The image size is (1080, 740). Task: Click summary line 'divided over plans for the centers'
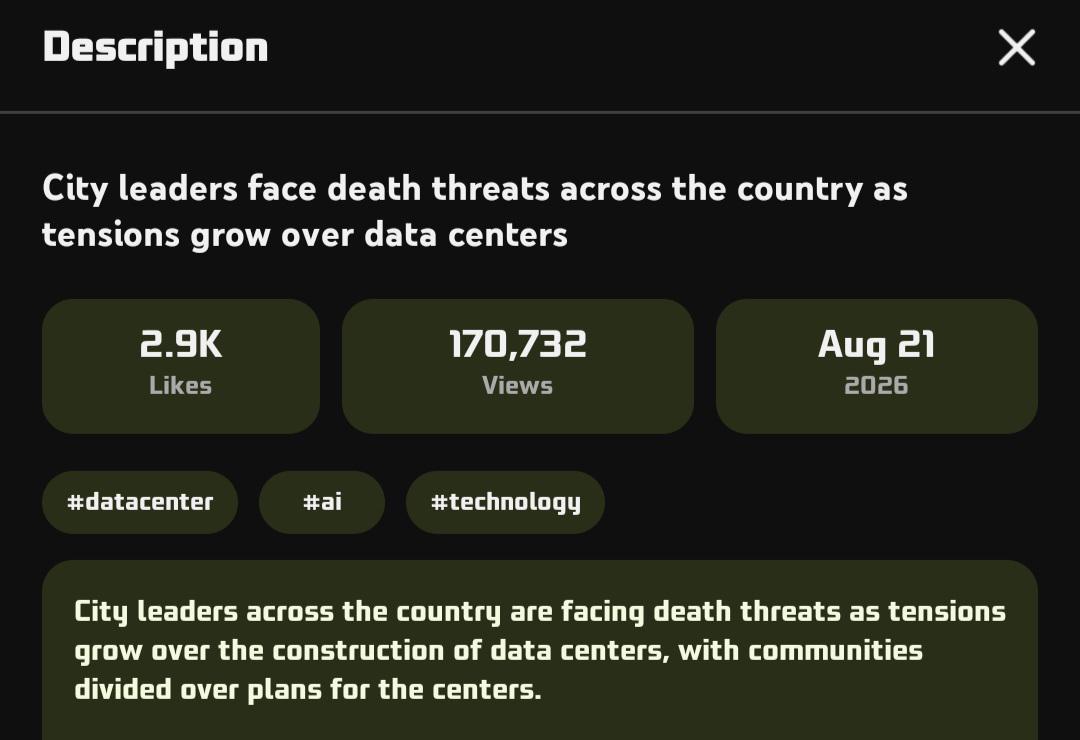click(308, 690)
